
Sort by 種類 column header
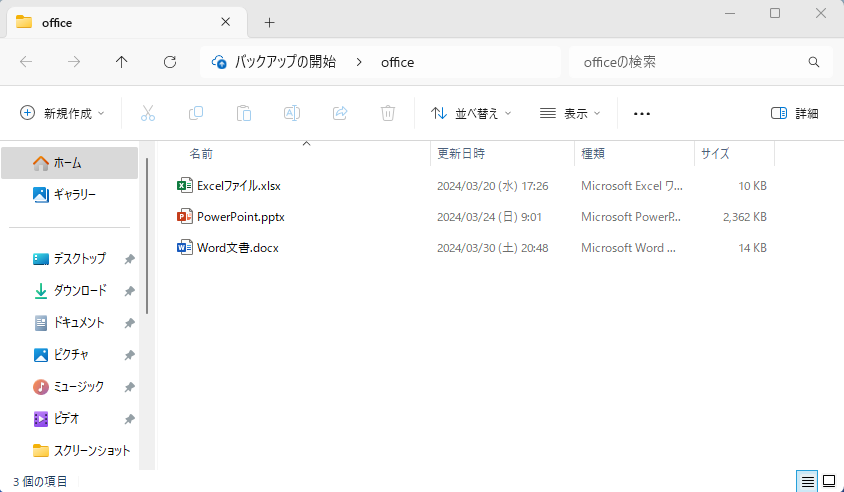pos(593,153)
